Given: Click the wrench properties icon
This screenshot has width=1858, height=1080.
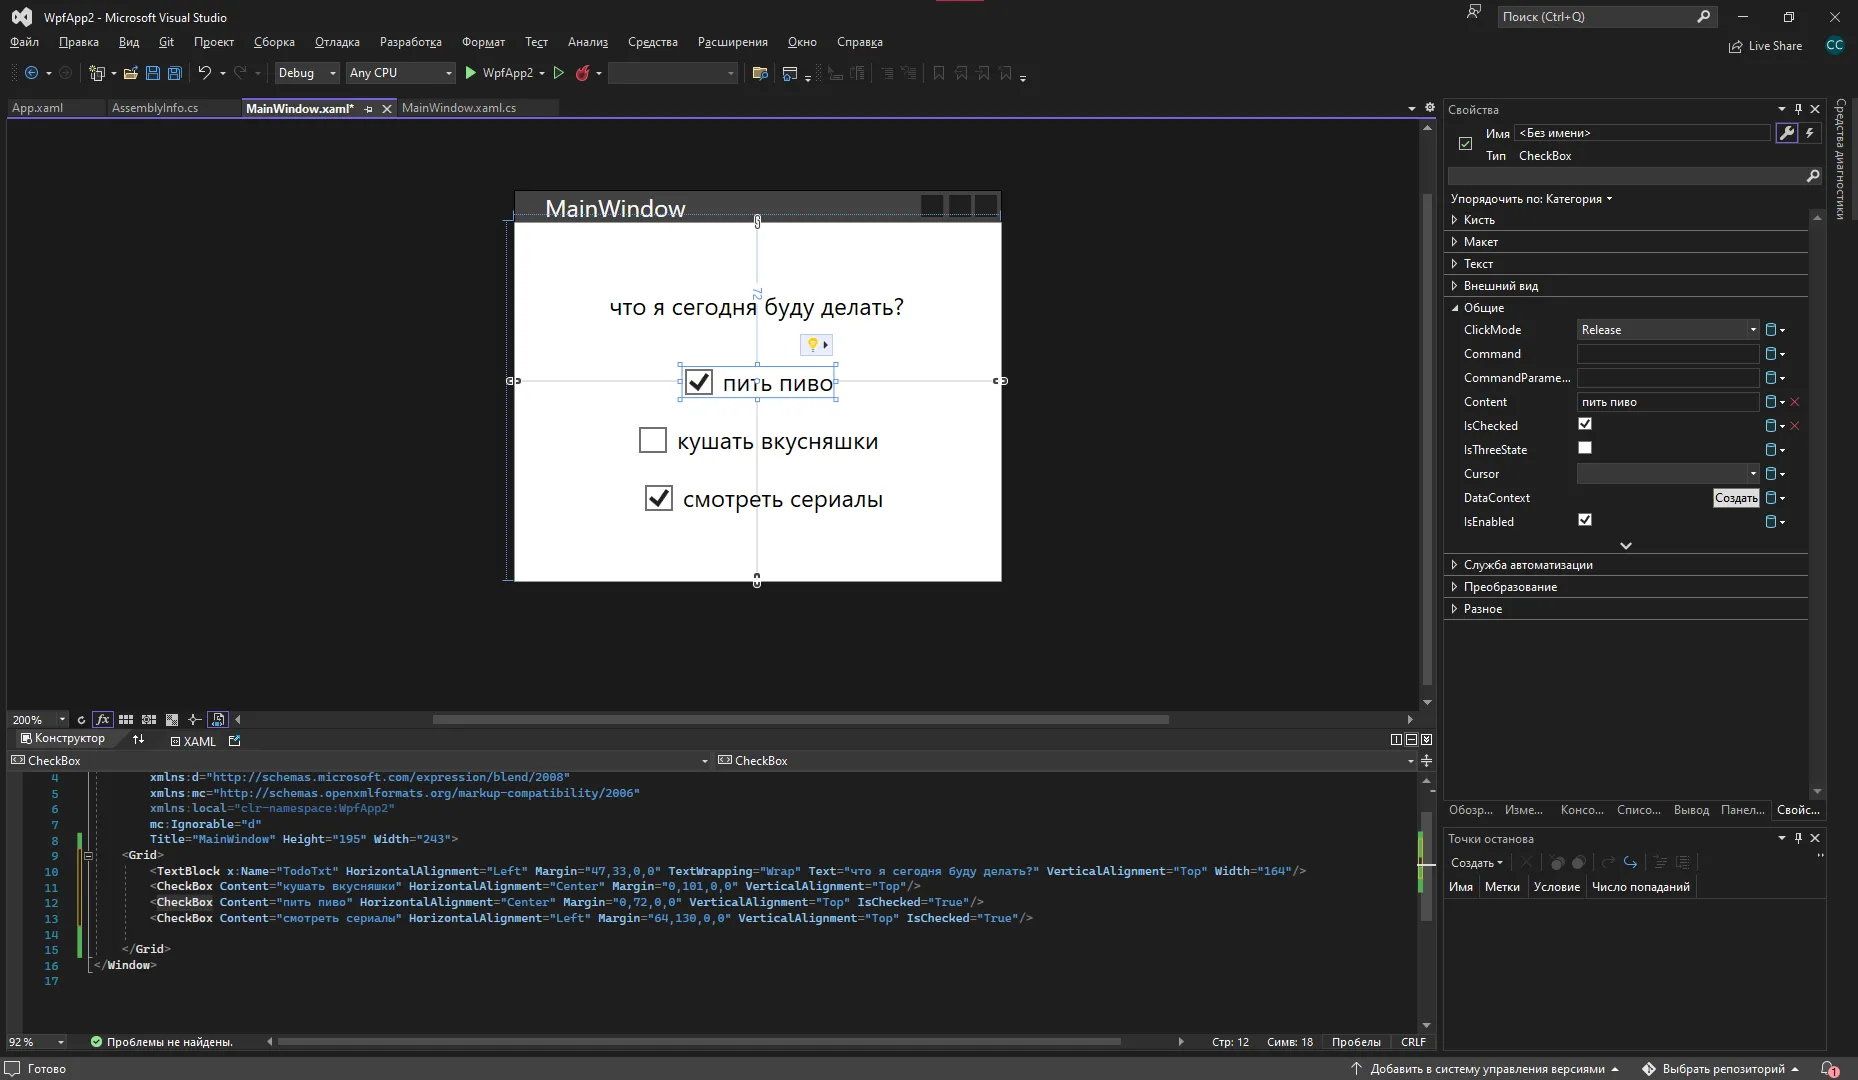Looking at the screenshot, I should (1787, 133).
